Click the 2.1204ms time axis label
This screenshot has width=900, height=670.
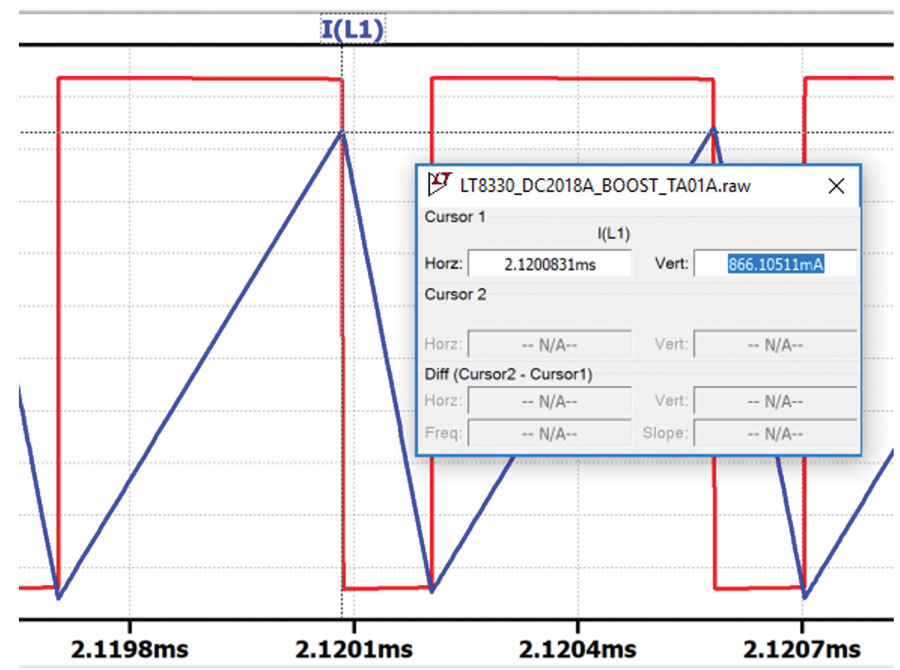tap(578, 650)
